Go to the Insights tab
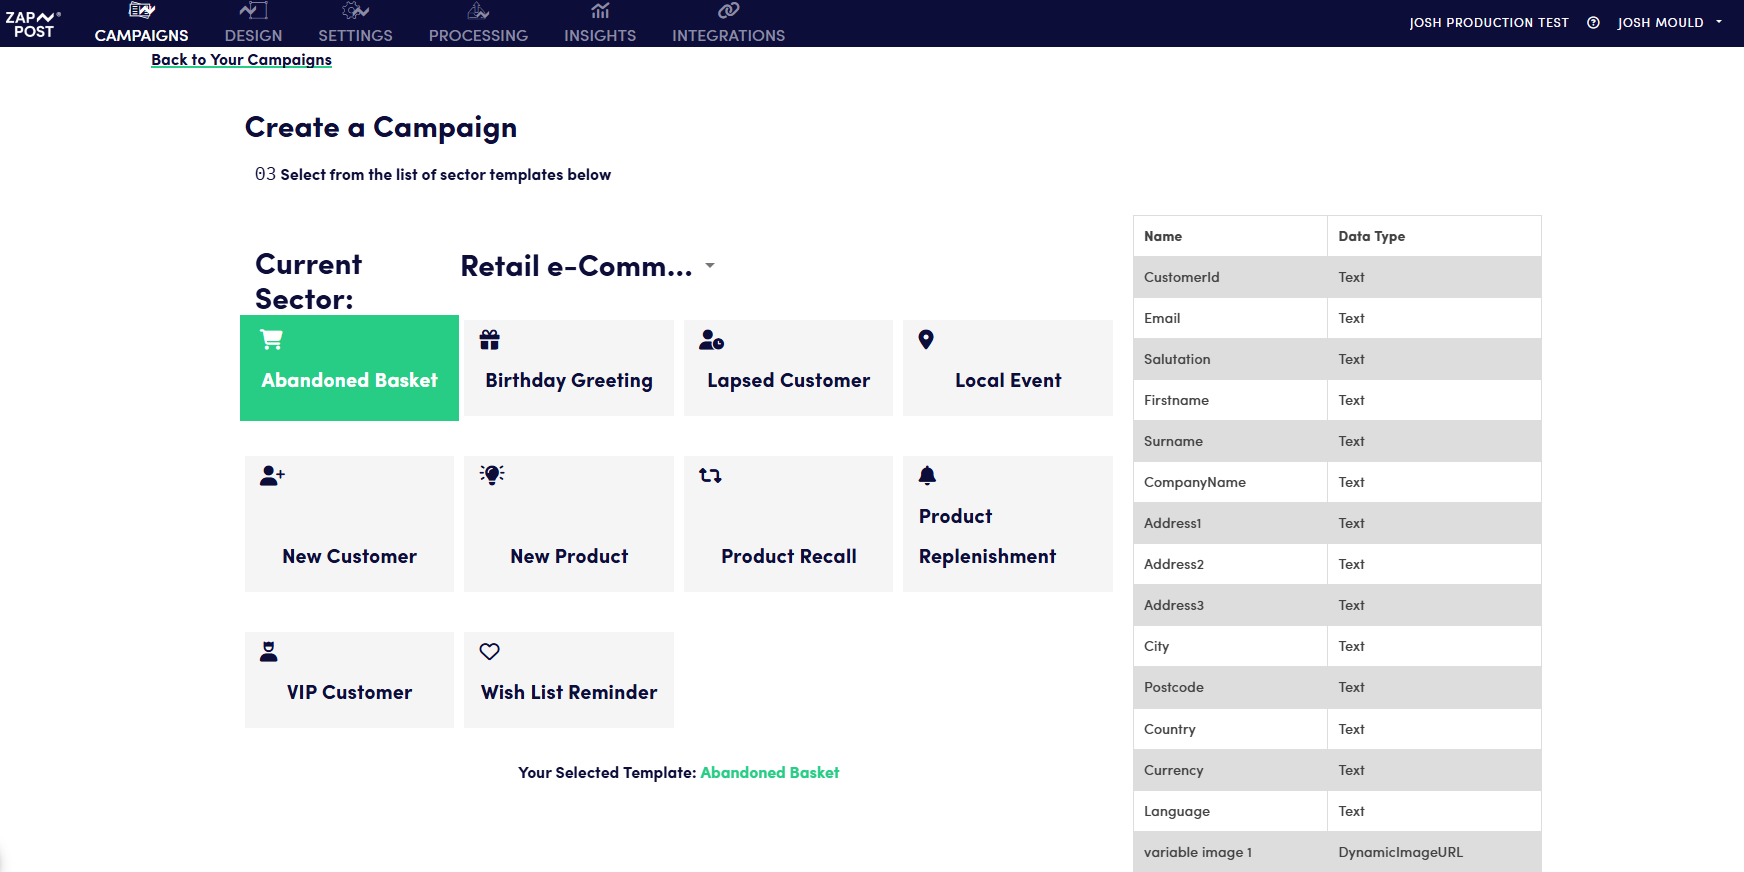1744x872 pixels. point(599,24)
